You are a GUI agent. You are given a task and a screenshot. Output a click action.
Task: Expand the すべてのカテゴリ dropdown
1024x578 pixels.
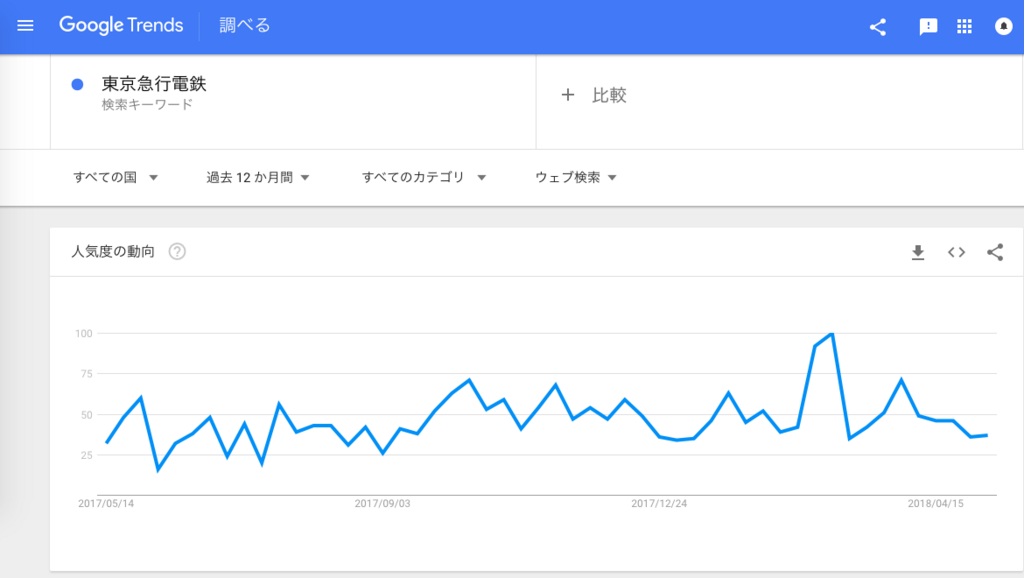pyautogui.click(x=424, y=177)
